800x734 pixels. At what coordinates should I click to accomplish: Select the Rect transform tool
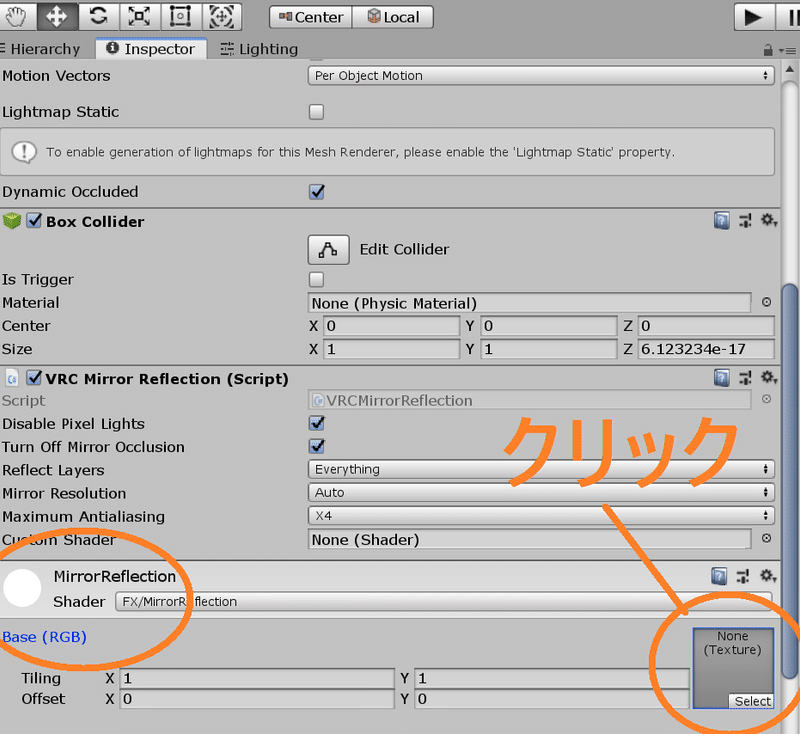(181, 16)
